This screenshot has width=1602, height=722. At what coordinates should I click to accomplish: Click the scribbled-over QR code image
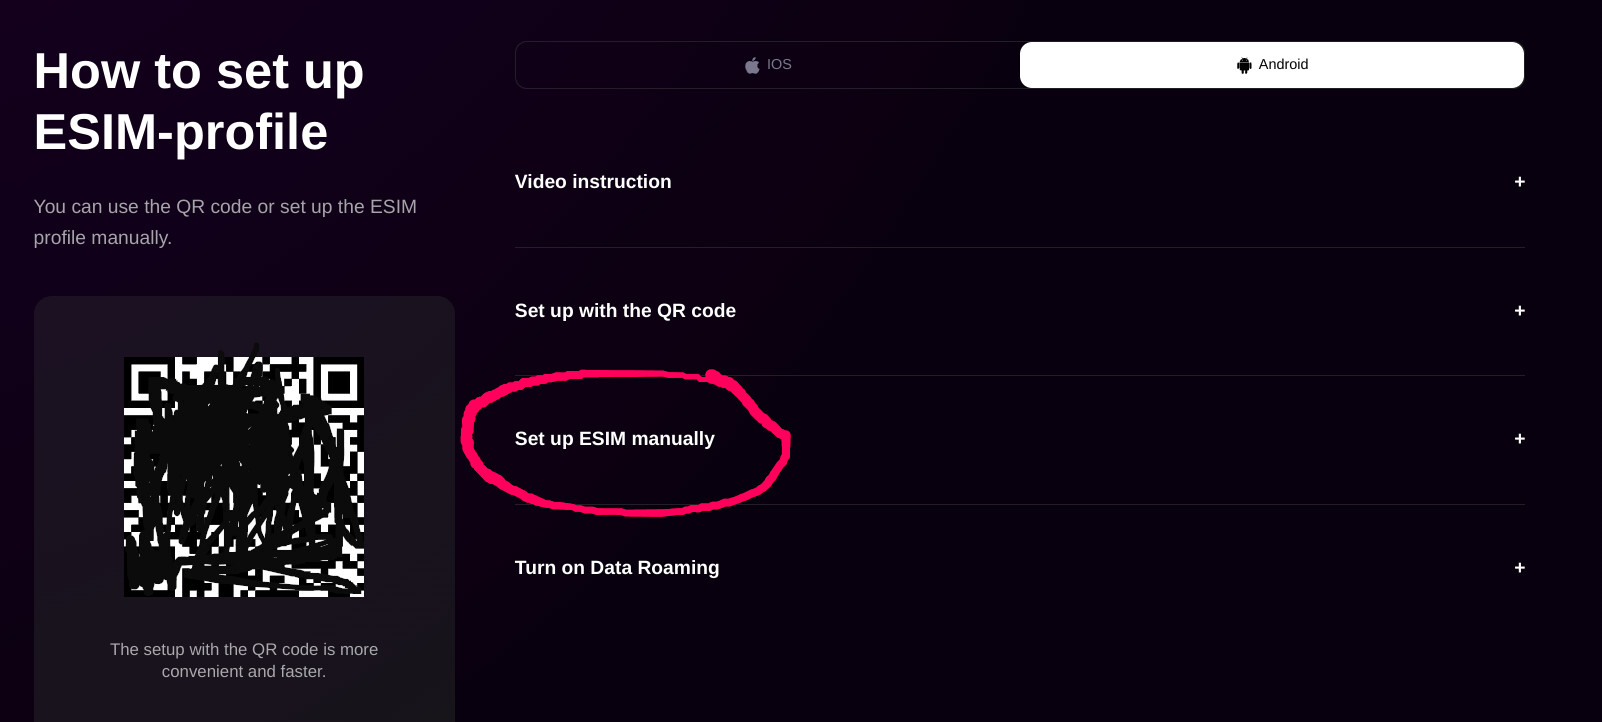coord(244,477)
